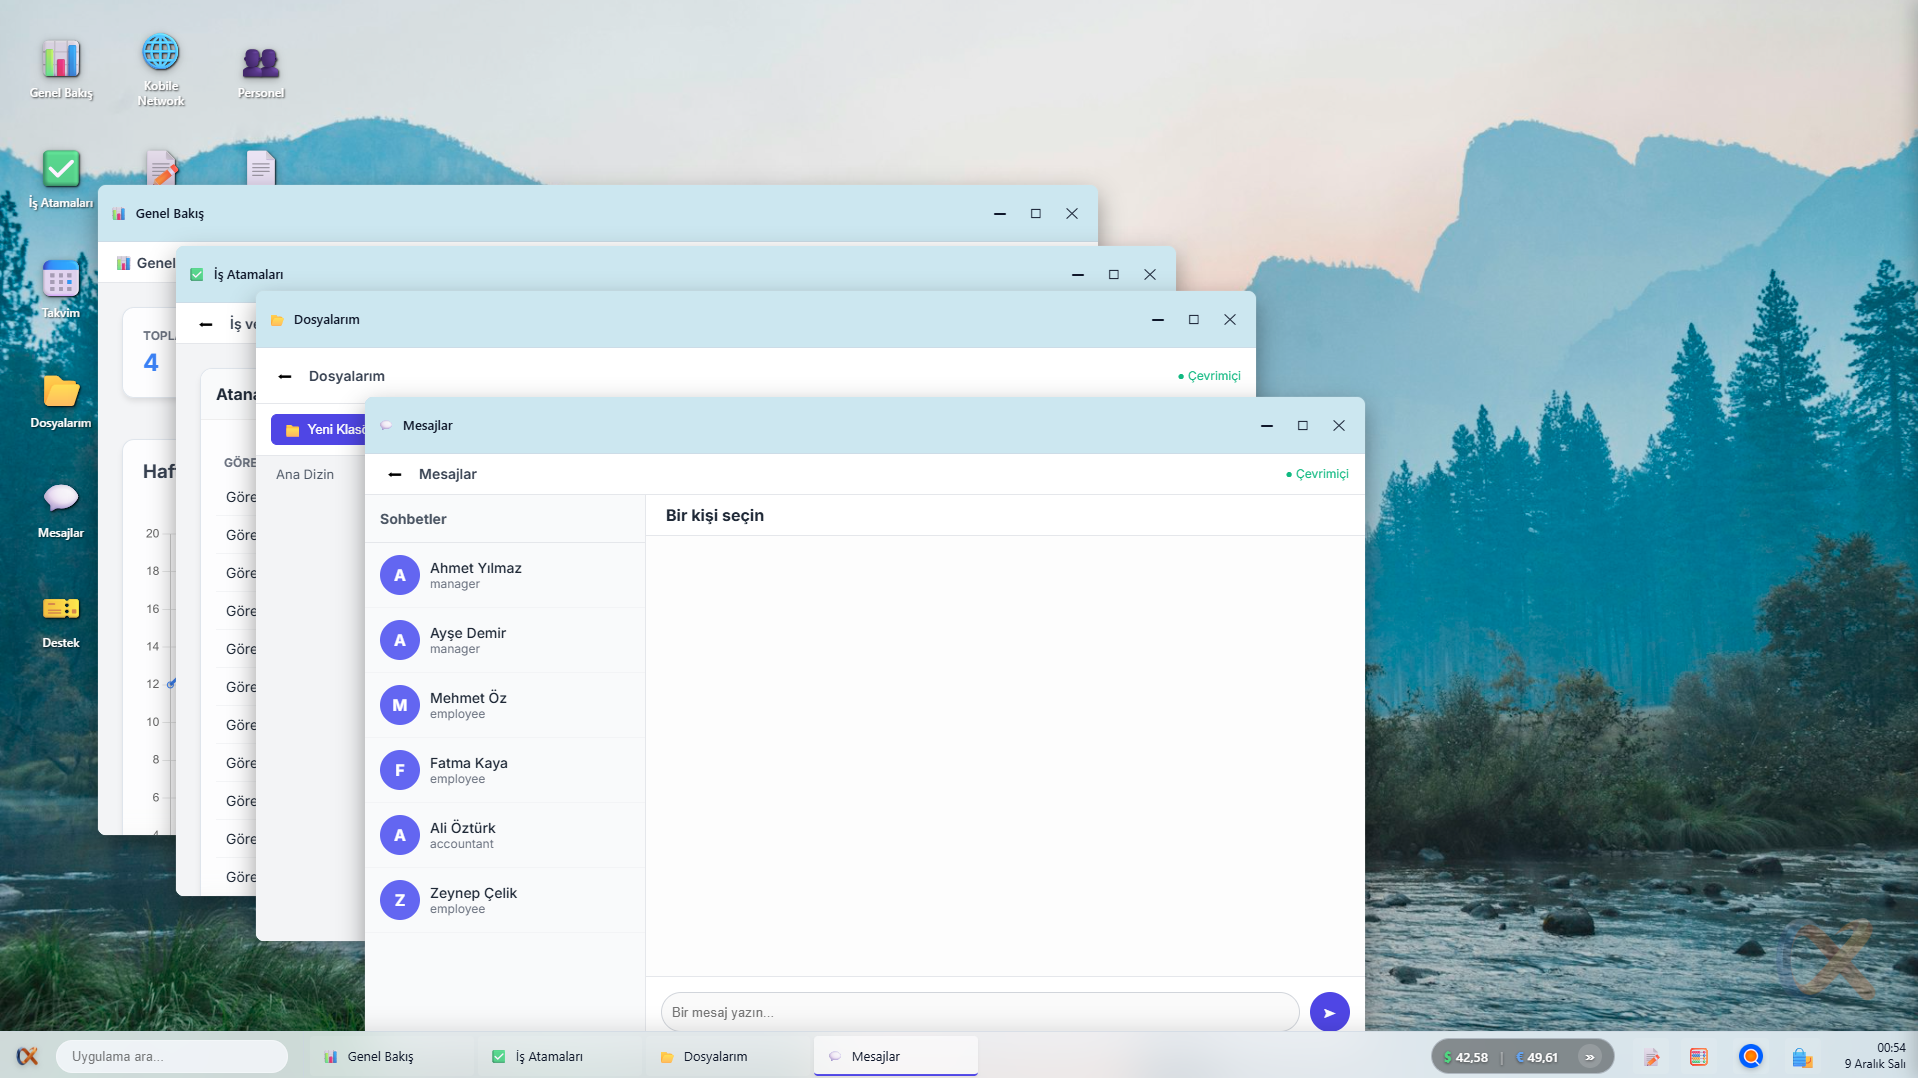
Task: Open the orange magnifier search tray icon
Action: tap(1750, 1056)
